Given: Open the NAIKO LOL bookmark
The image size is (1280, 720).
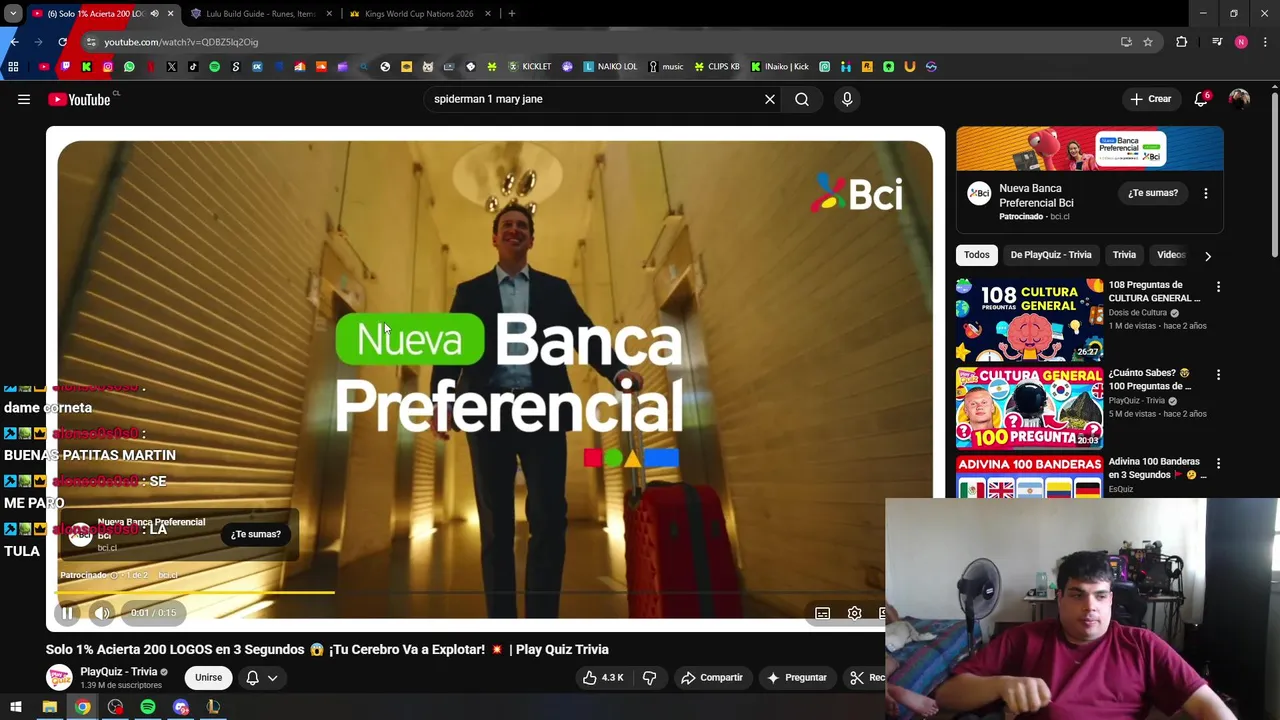Looking at the screenshot, I should click(610, 67).
